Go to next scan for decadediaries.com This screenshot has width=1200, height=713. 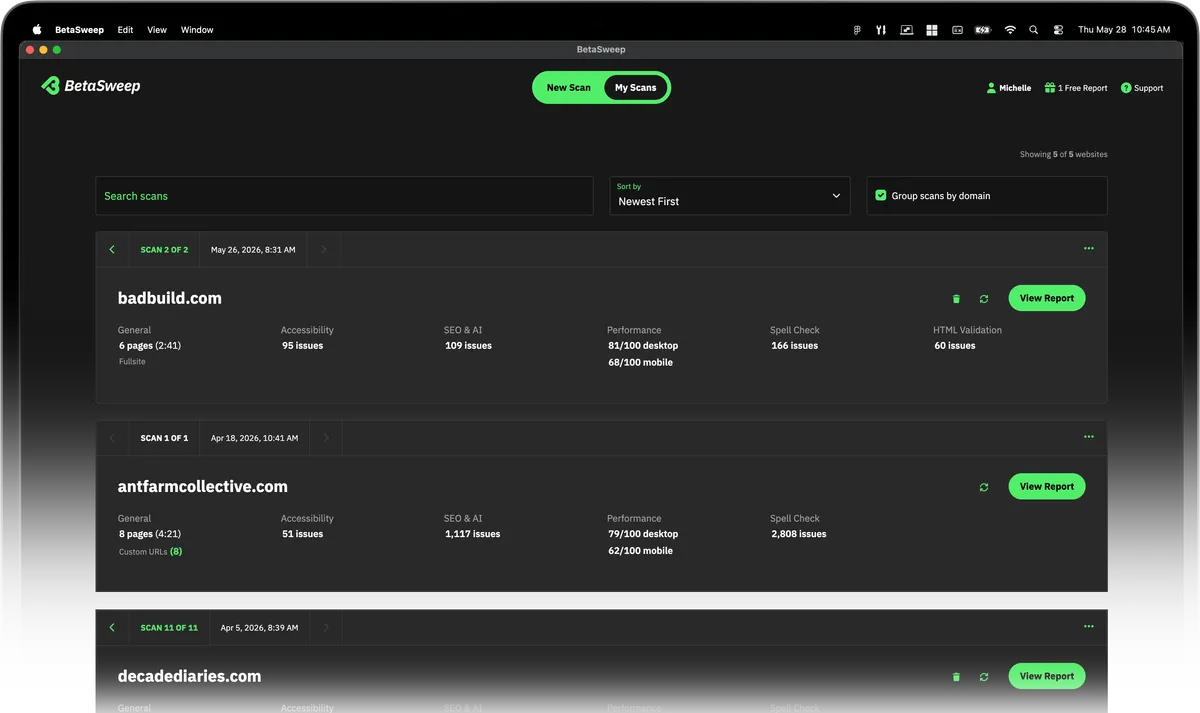click(x=324, y=628)
